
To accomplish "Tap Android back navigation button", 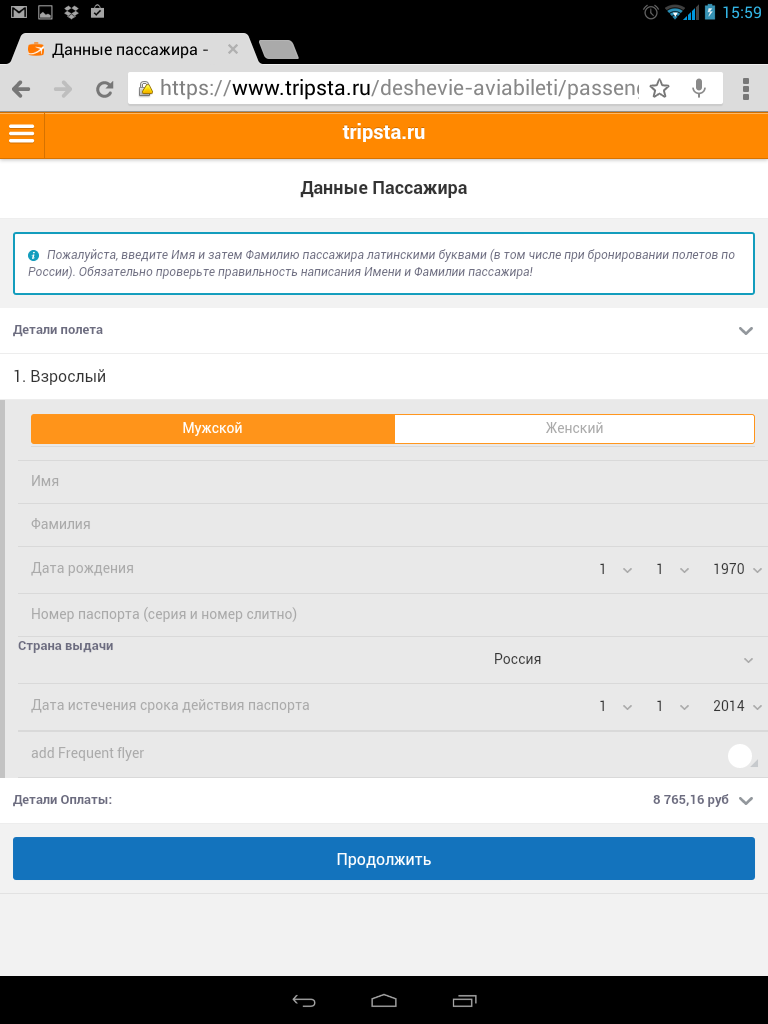I will 304,1000.
